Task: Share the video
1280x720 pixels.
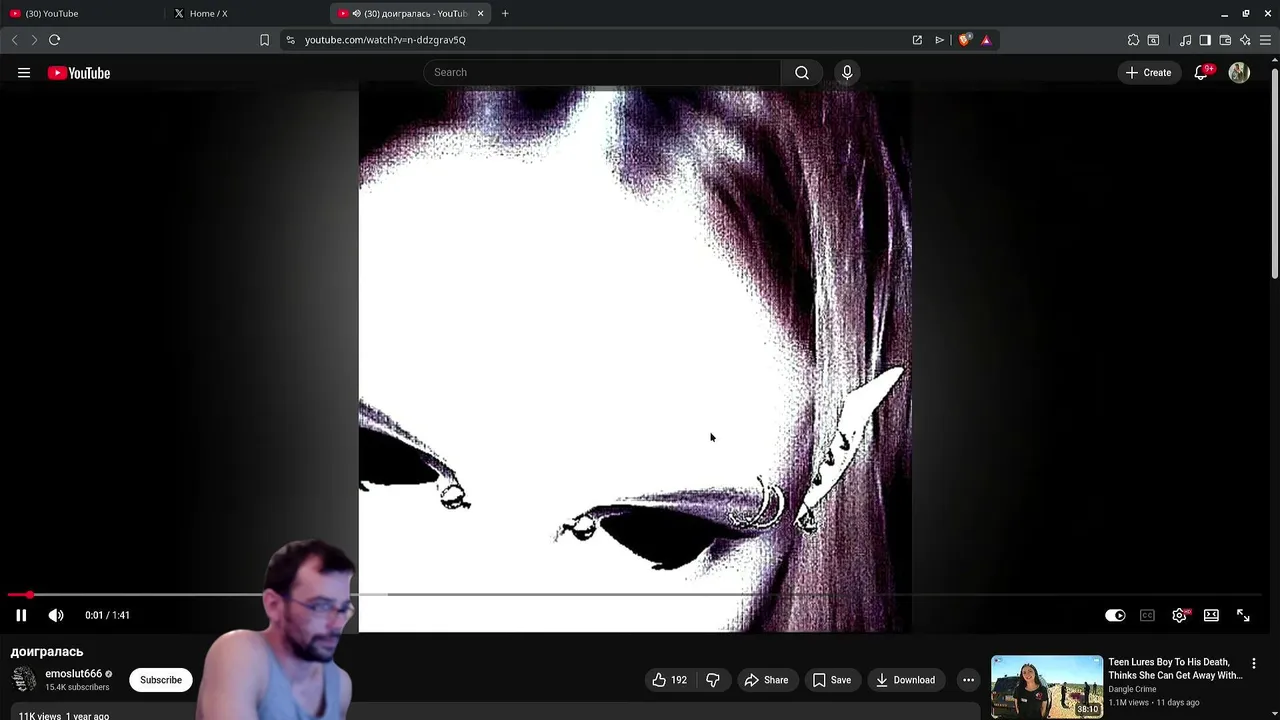Action: coord(766,680)
